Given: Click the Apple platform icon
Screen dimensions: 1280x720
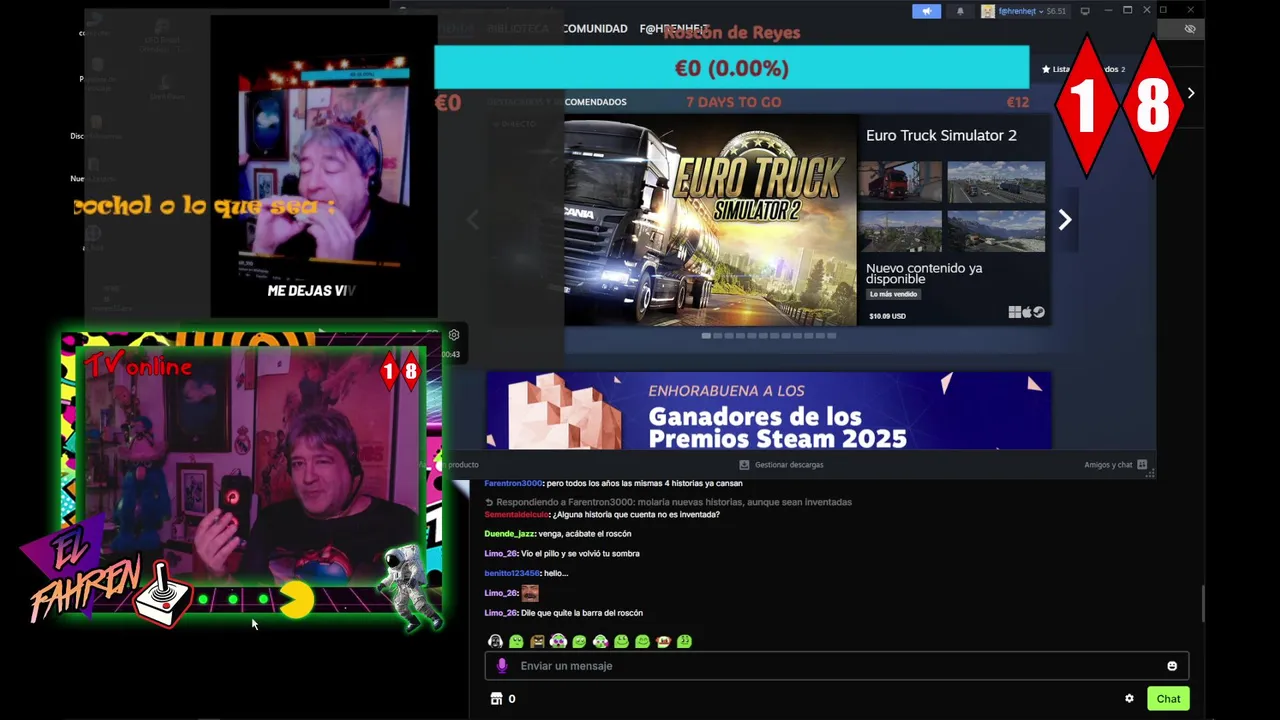Looking at the screenshot, I should click(1026, 312).
